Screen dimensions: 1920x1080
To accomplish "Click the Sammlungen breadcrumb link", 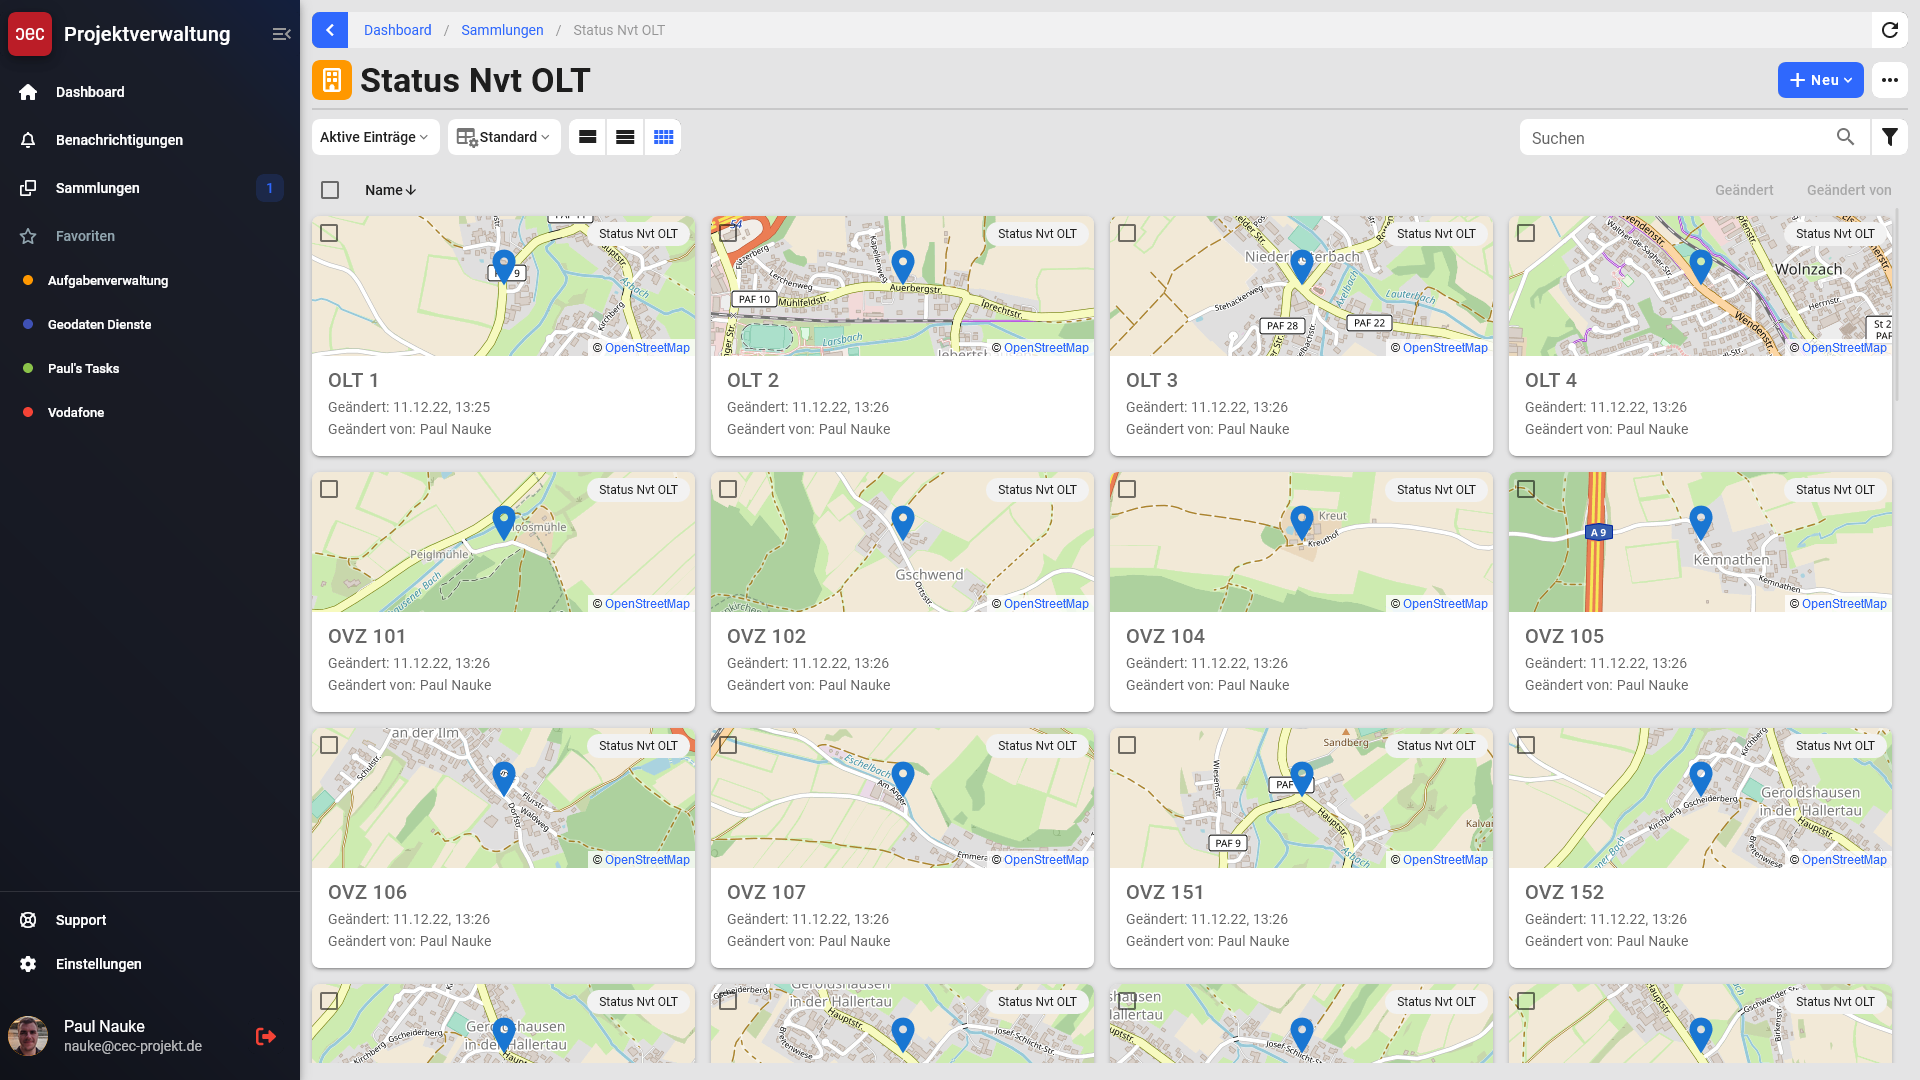I will 502,30.
